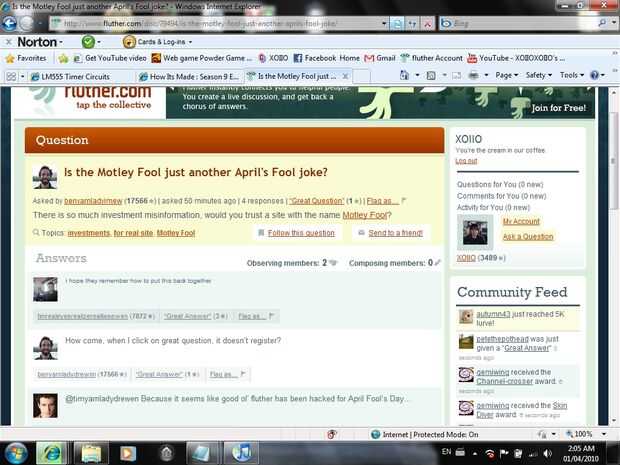620x465 pixels.
Task: Open the YouTube XO8OXO8O's bookmark
Action: tap(516, 58)
